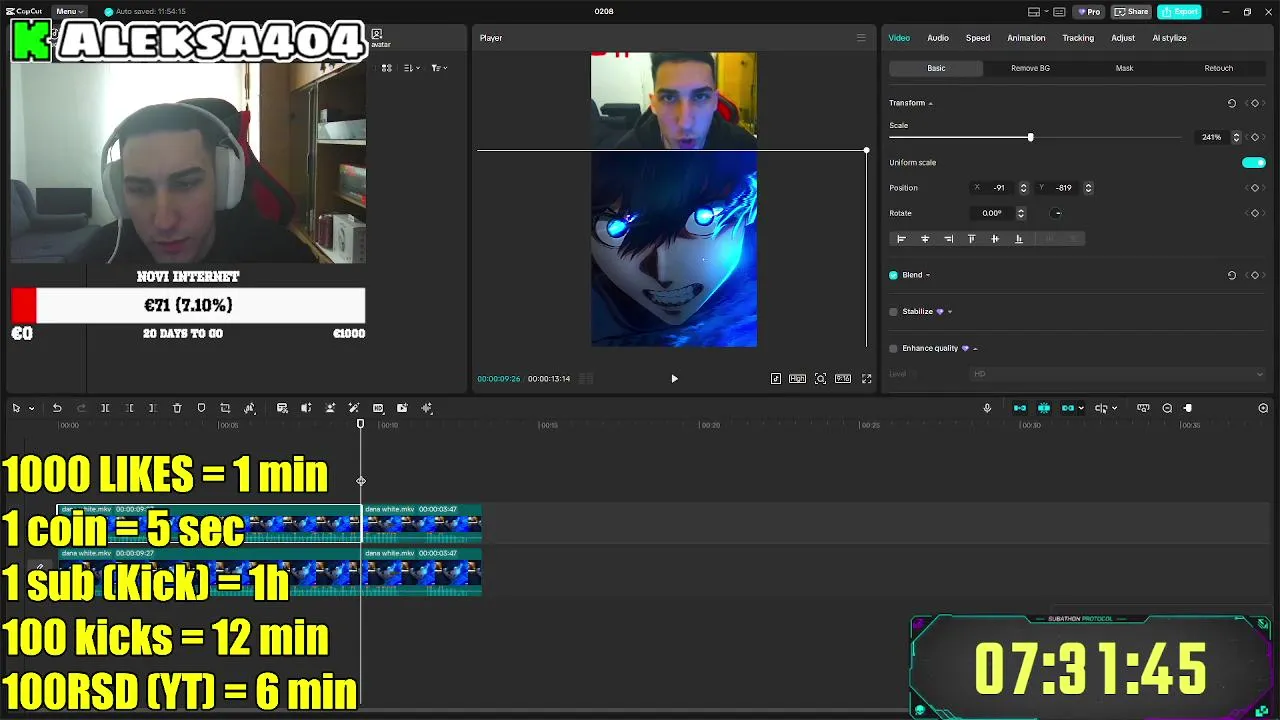Click align-bottom icon in Transform alignment row

click(1019, 239)
